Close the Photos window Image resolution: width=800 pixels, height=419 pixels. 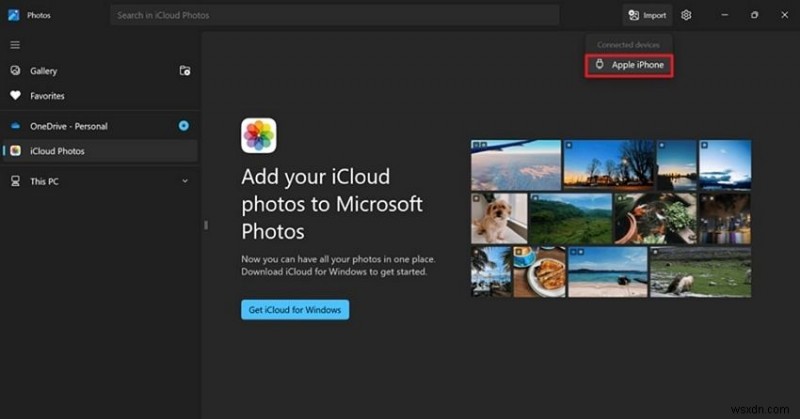point(784,15)
